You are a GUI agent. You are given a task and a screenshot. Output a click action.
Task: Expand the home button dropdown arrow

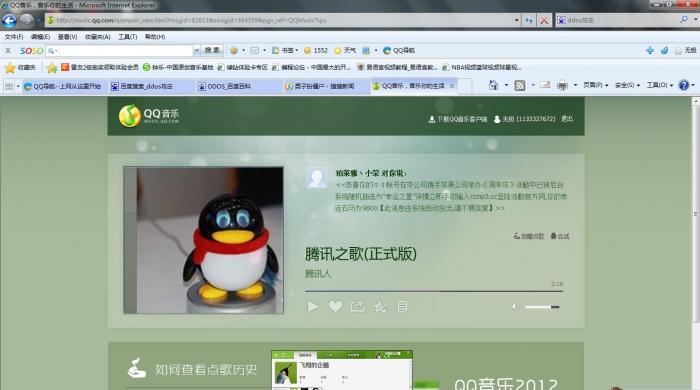506,85
